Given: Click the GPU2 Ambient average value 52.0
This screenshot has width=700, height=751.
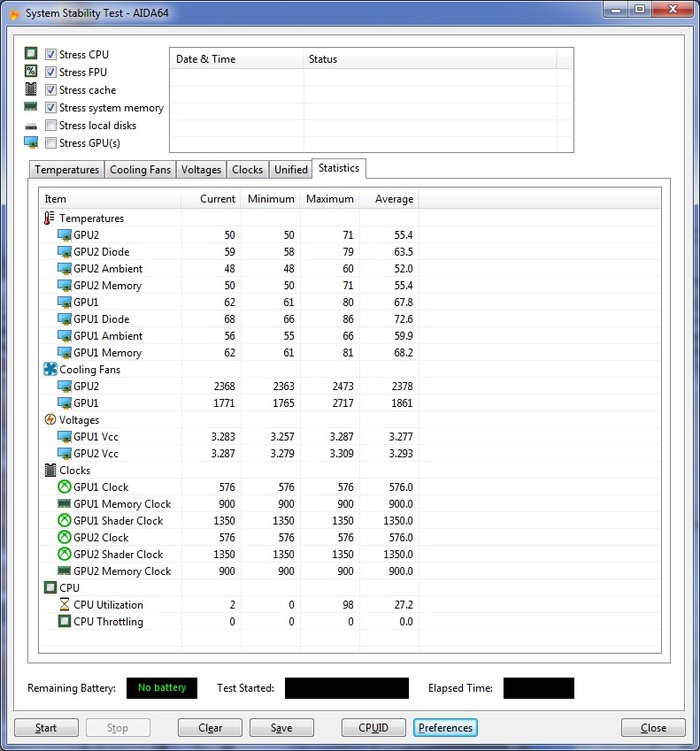Looking at the screenshot, I should click(x=404, y=269).
